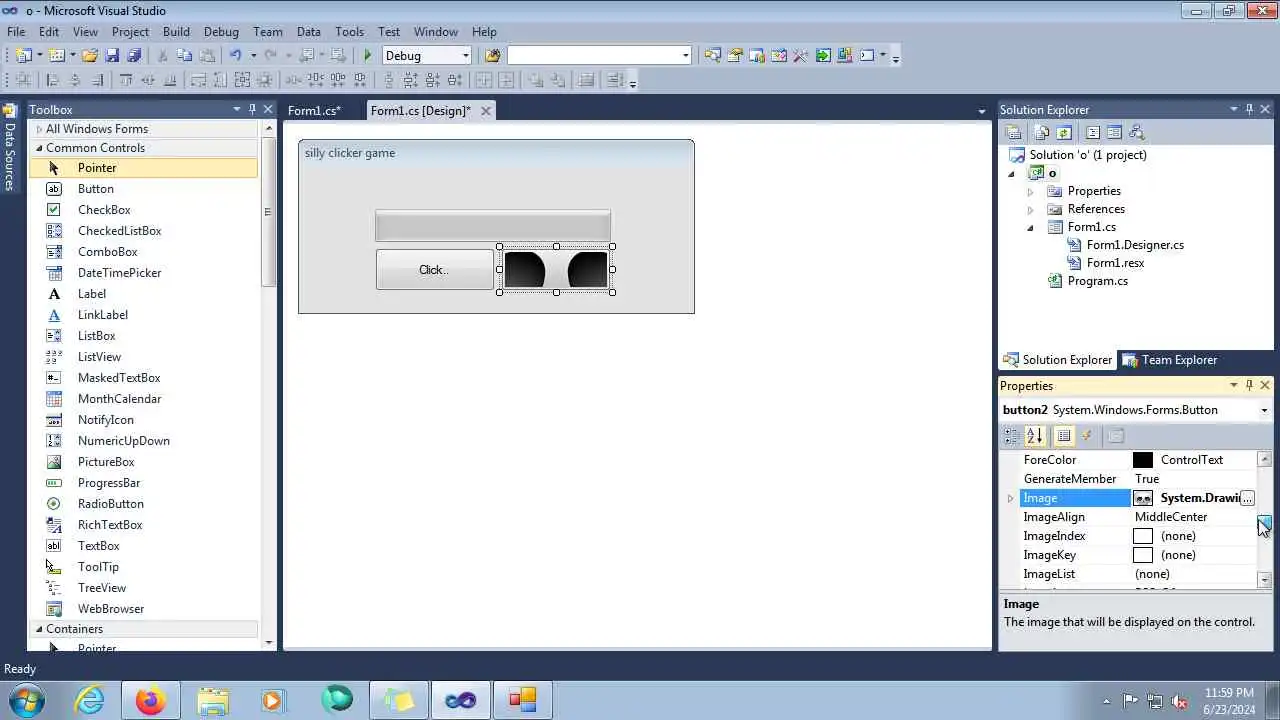This screenshot has height=720, width=1280.
Task: Click the Data Sources side tab
Action: point(10,148)
